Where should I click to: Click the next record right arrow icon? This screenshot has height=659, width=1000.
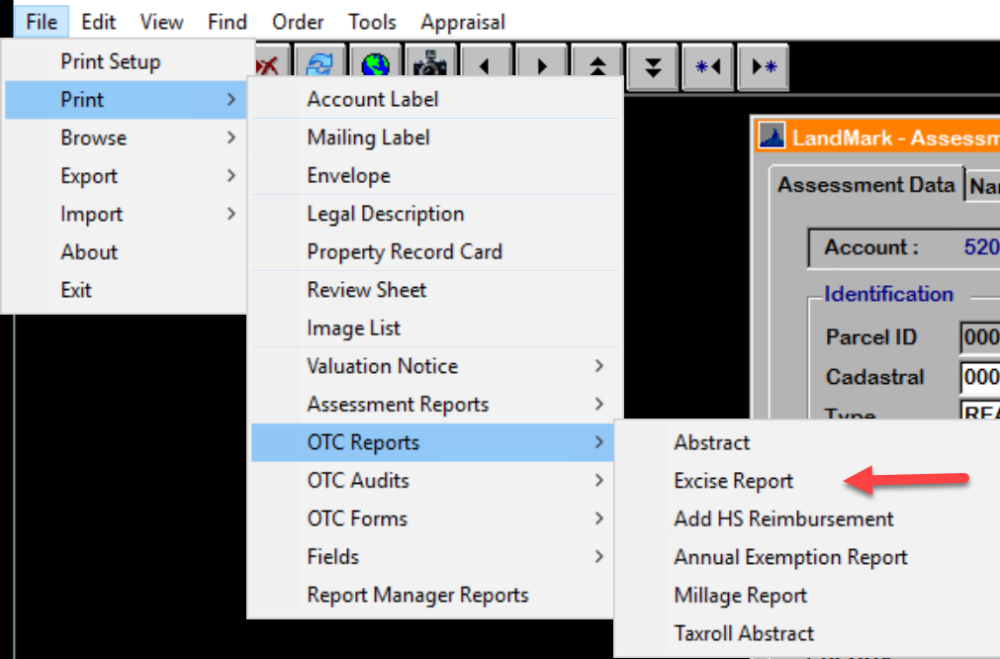tap(541, 66)
